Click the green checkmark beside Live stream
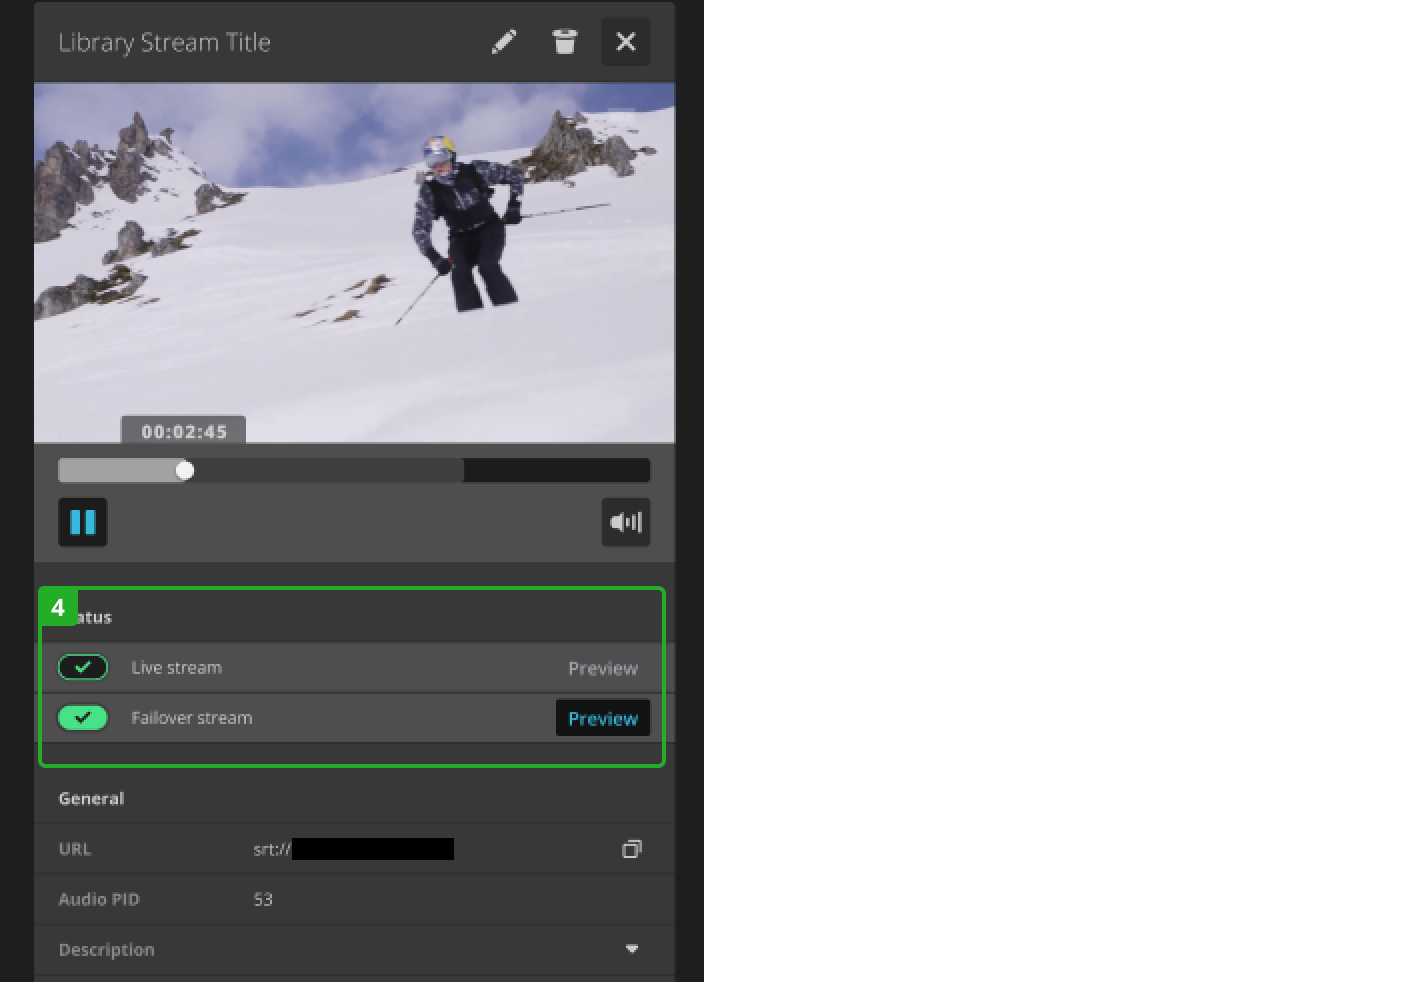 tap(83, 666)
